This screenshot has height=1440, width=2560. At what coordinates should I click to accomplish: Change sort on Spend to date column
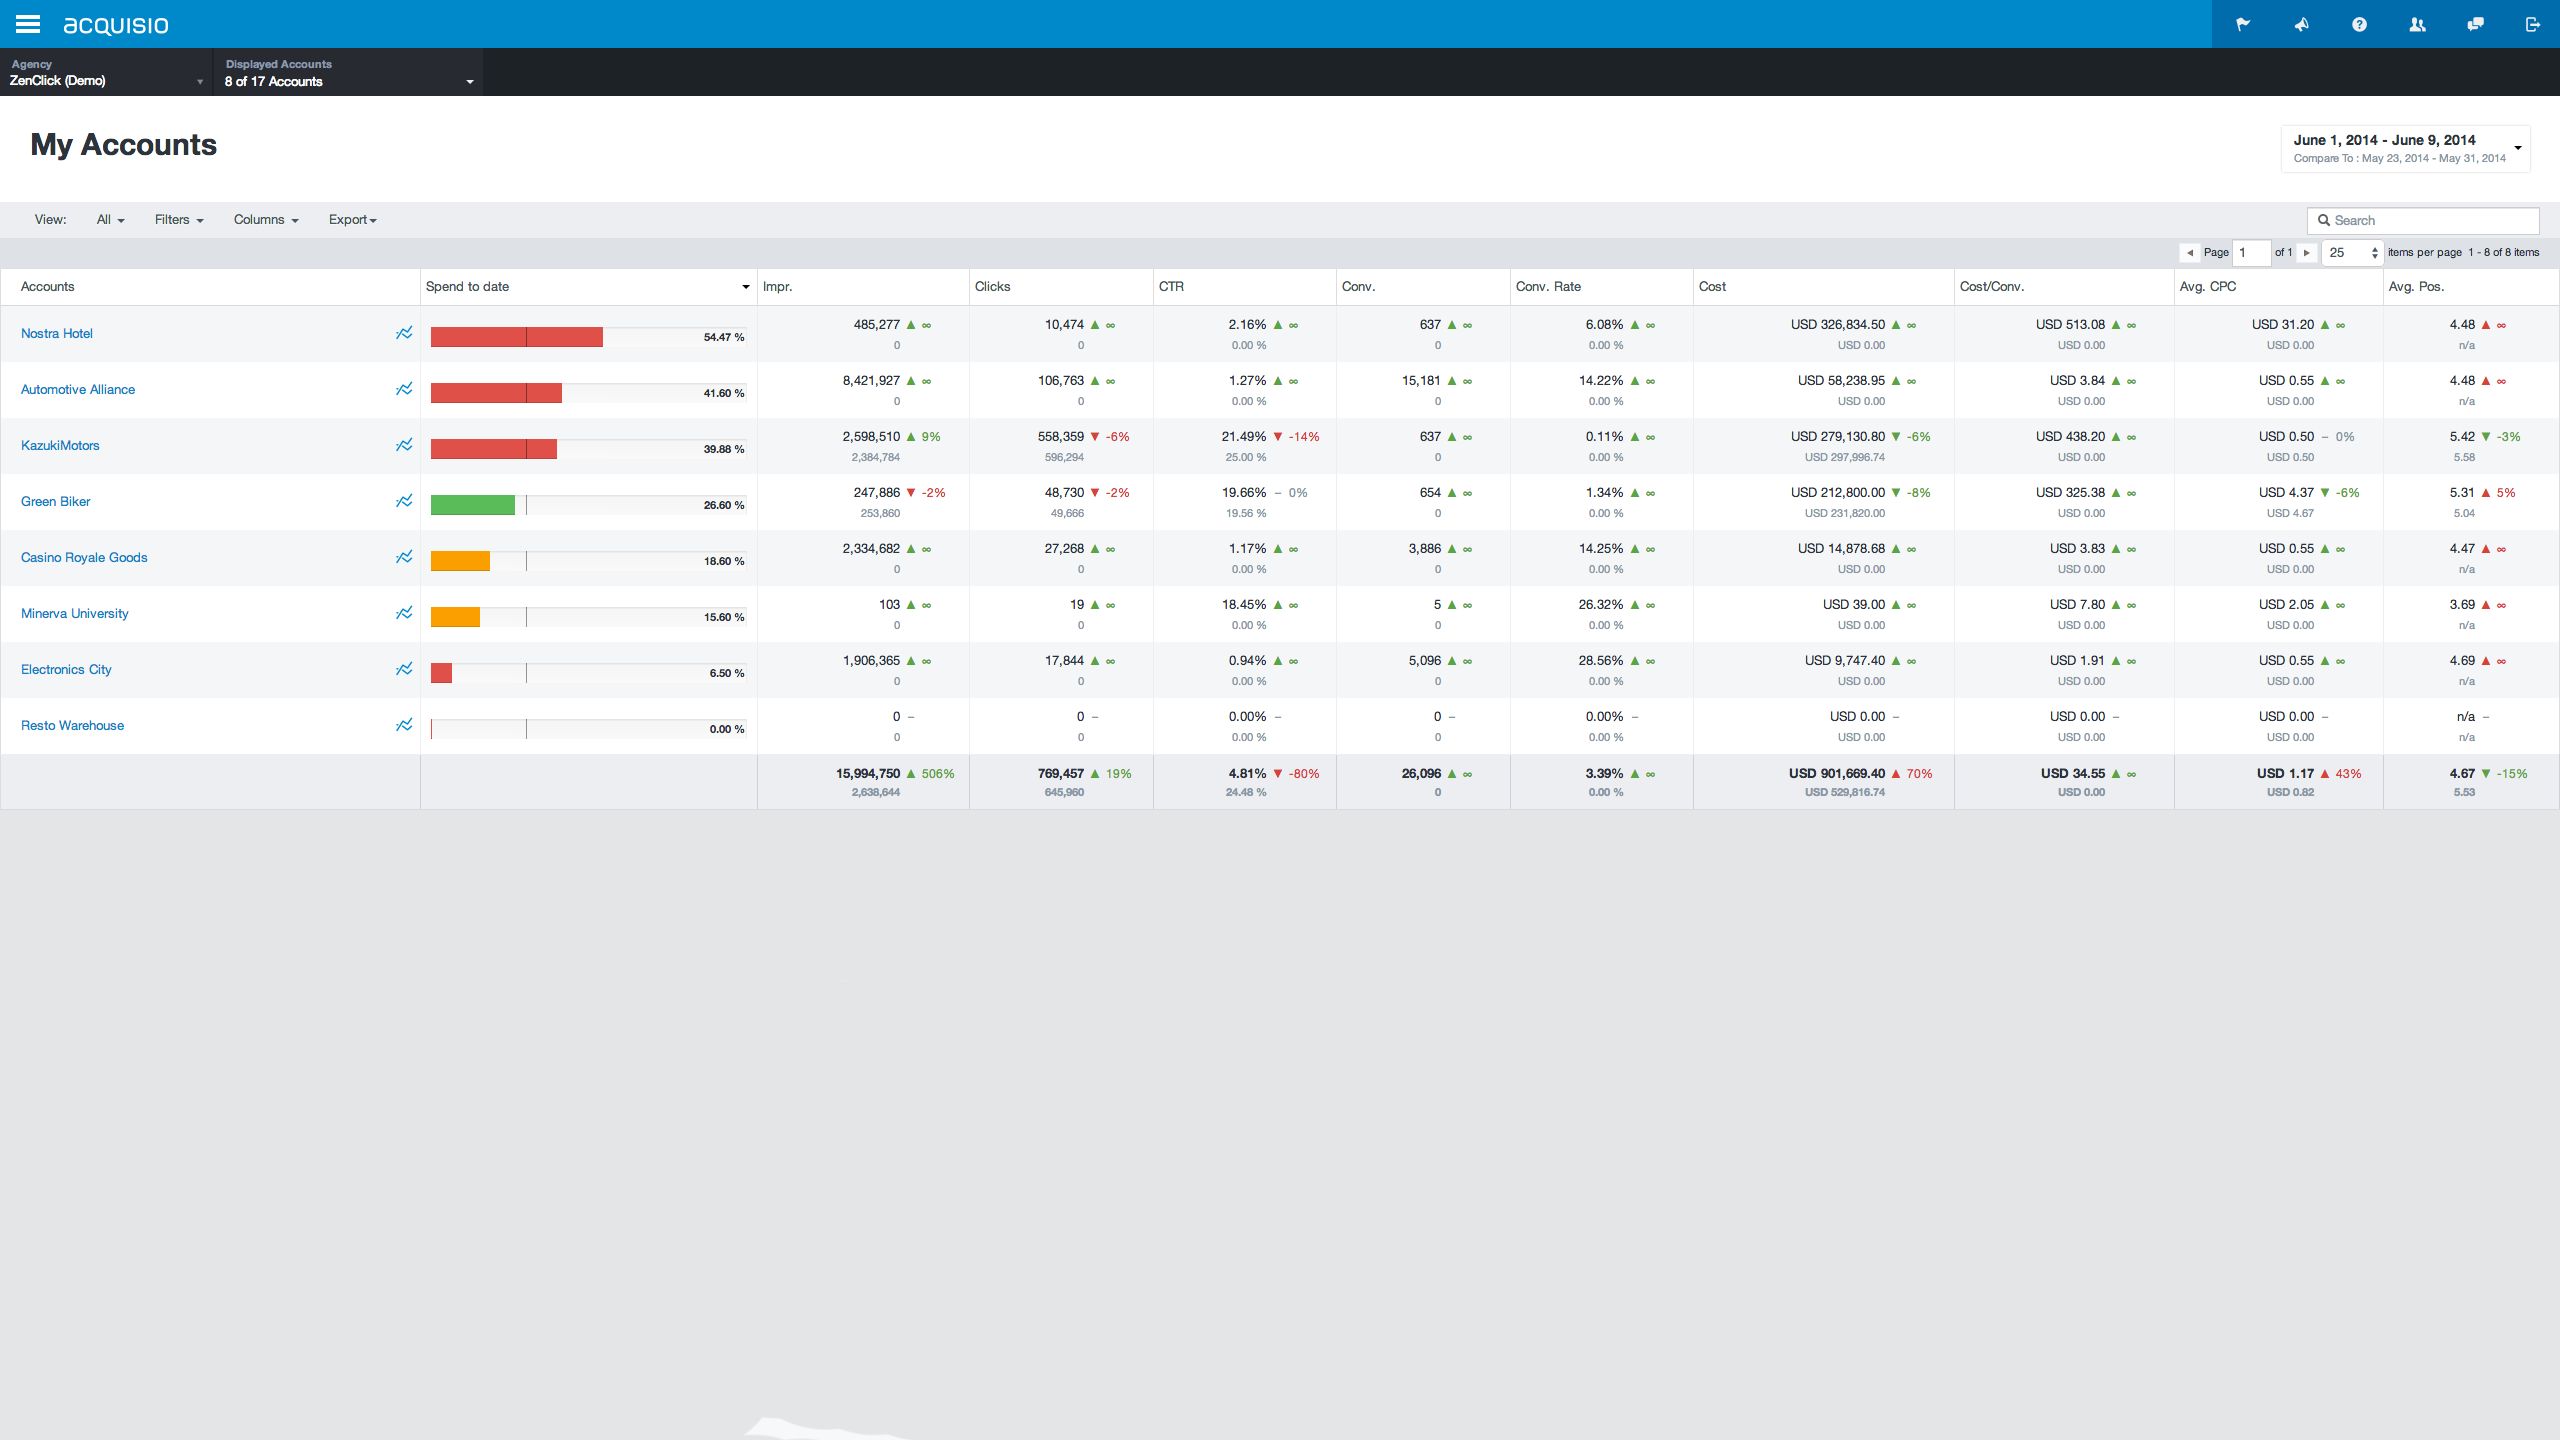click(744, 286)
